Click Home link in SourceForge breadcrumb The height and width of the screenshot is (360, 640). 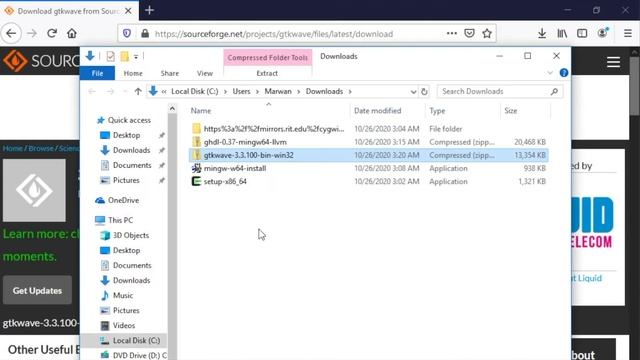coord(13,148)
